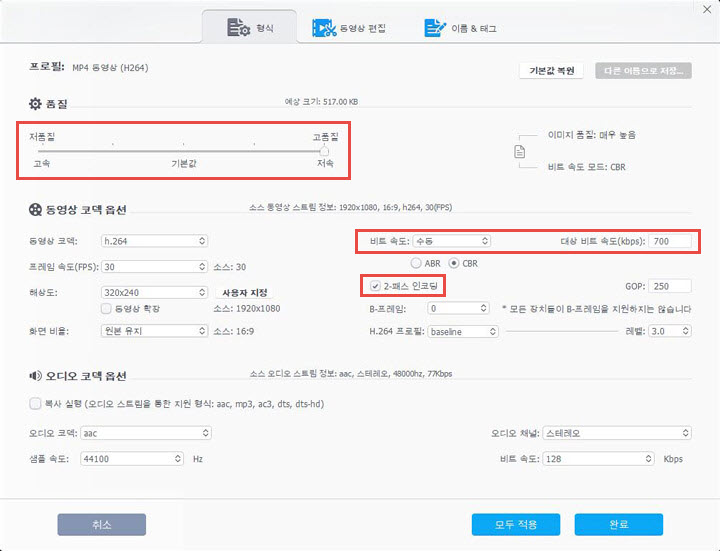Click the 기본값 복원 button

[x=551, y=71]
